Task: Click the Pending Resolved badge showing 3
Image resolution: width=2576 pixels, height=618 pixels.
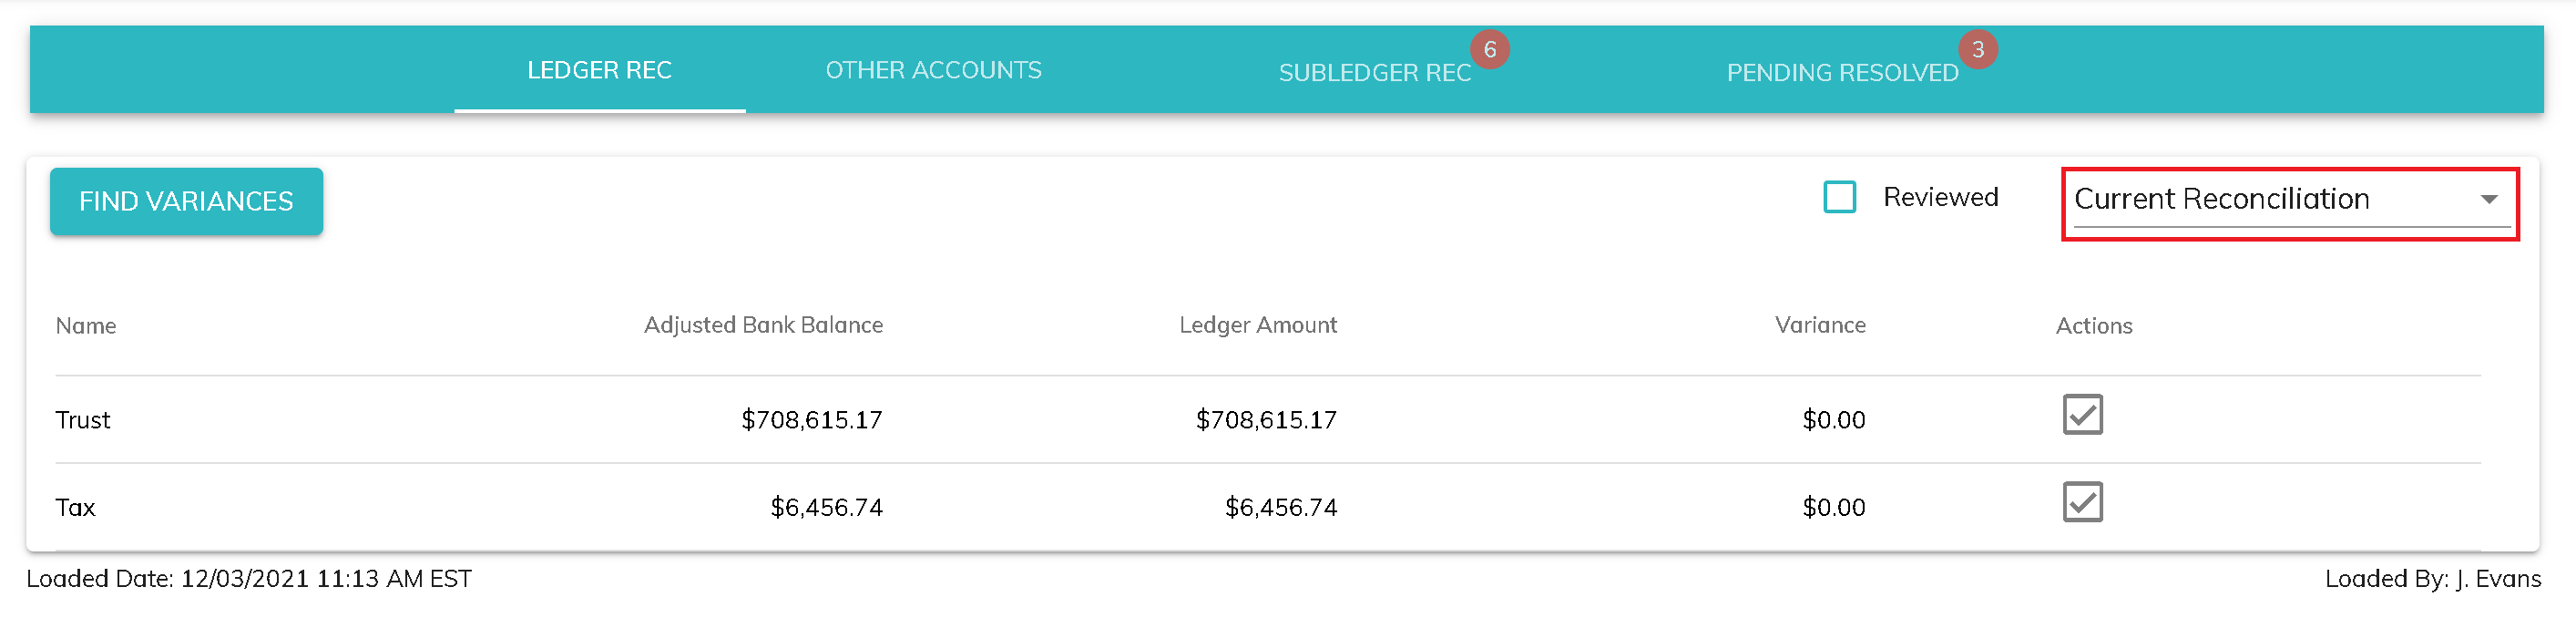Action: coord(1977,49)
